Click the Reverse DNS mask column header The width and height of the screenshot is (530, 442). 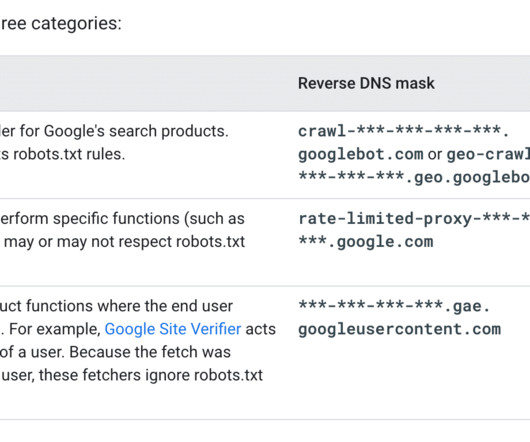366,83
